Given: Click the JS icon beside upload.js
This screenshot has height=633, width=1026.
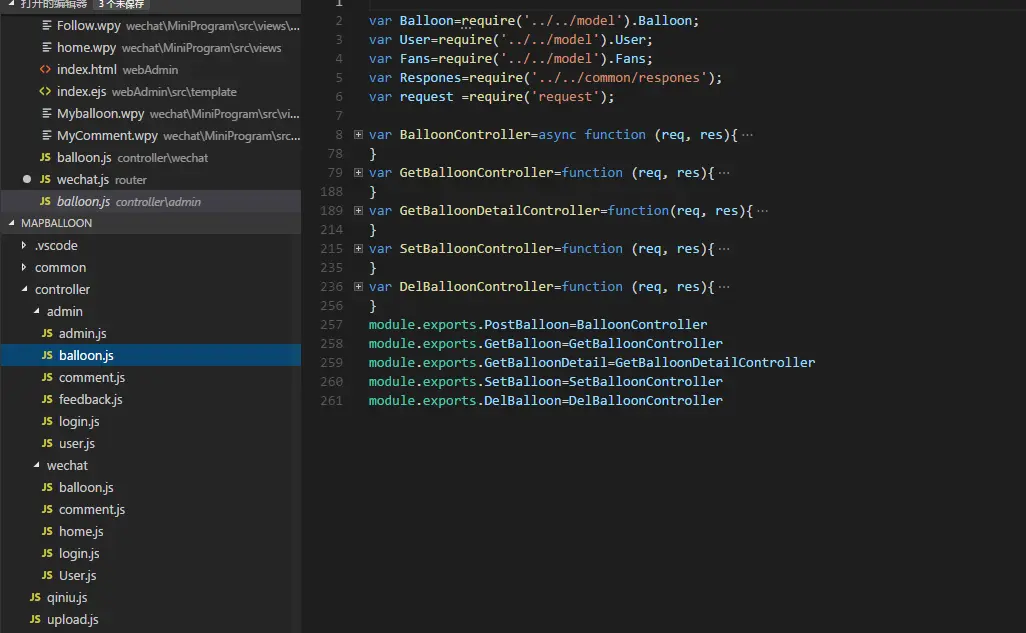Looking at the screenshot, I should (x=35, y=619).
